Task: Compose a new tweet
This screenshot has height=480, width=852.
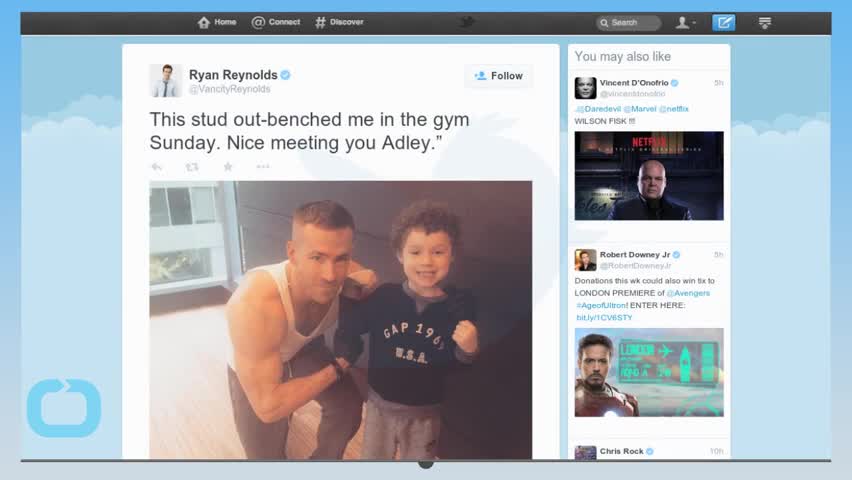Action: point(723,22)
